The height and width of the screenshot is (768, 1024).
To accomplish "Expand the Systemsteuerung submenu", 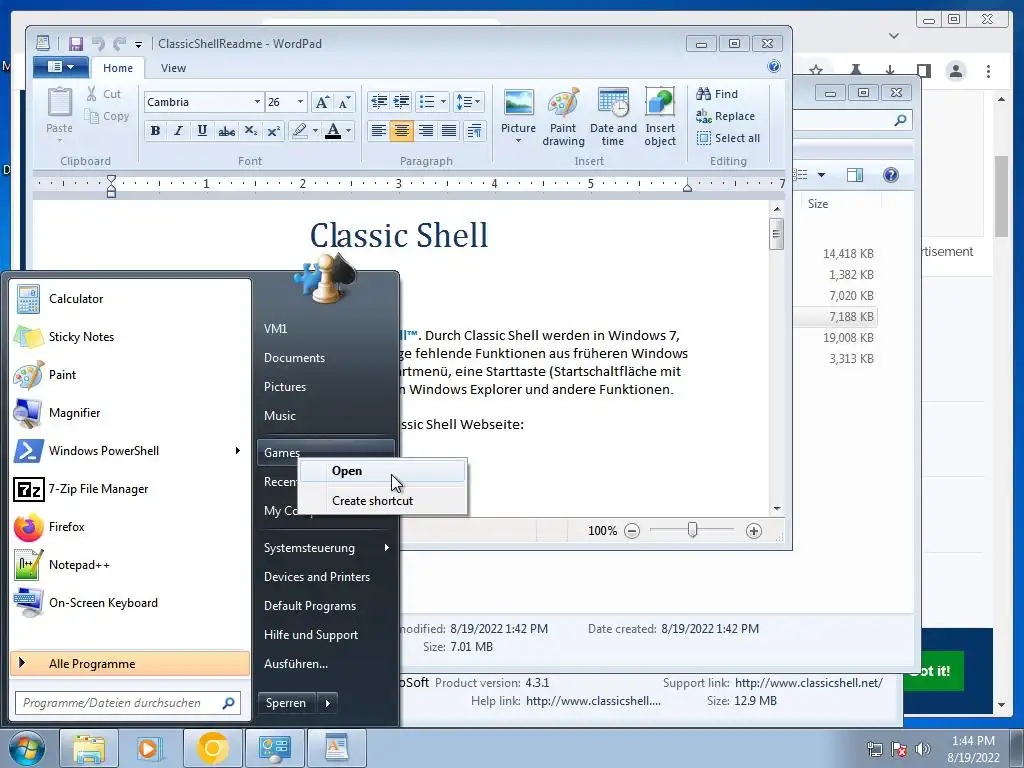I will pyautogui.click(x=326, y=547).
